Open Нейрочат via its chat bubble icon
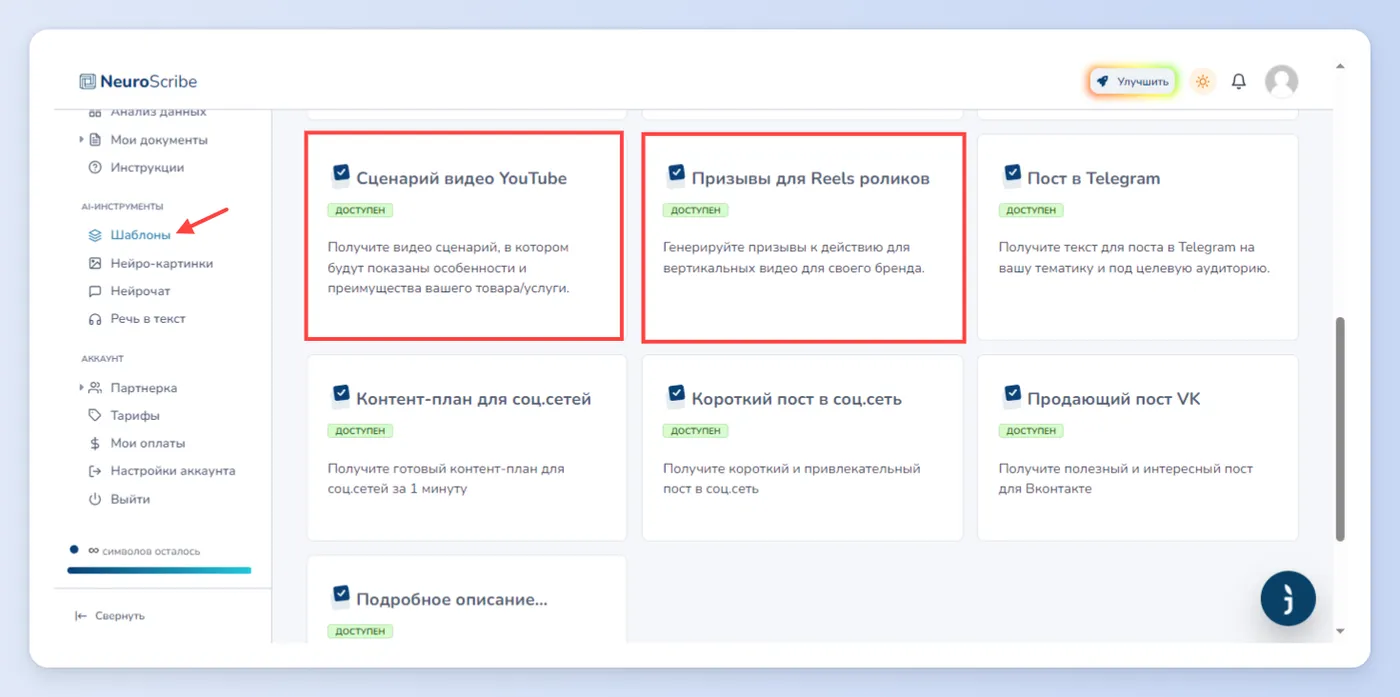Screen dimensions: 1400x697 [95, 291]
